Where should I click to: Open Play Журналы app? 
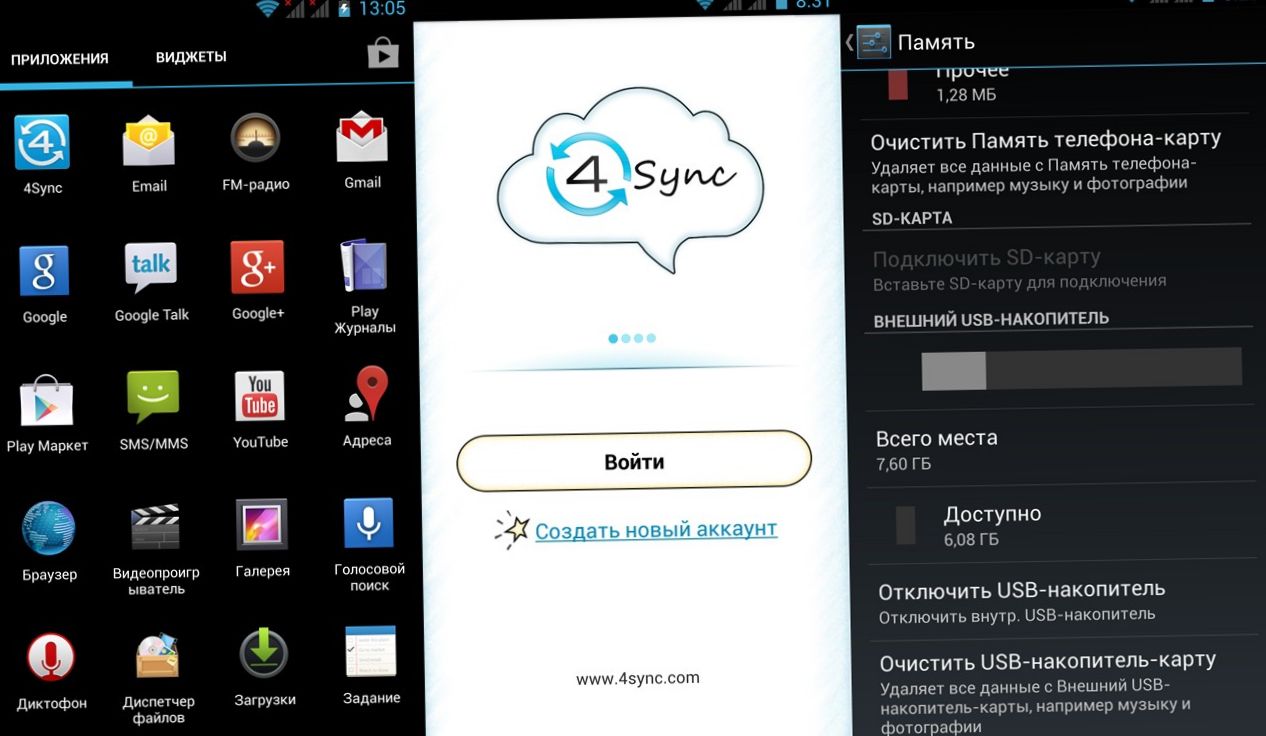click(364, 265)
